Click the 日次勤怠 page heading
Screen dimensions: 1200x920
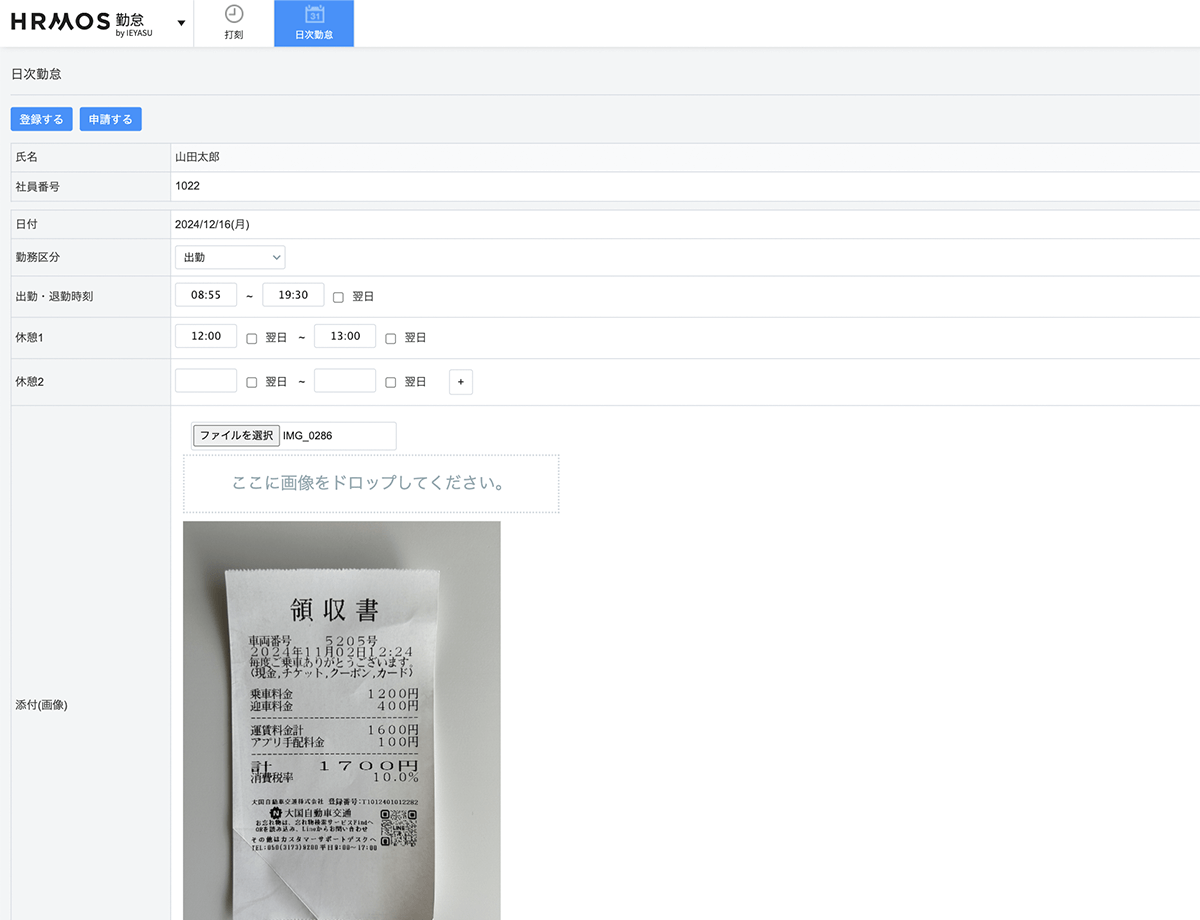coord(36,74)
